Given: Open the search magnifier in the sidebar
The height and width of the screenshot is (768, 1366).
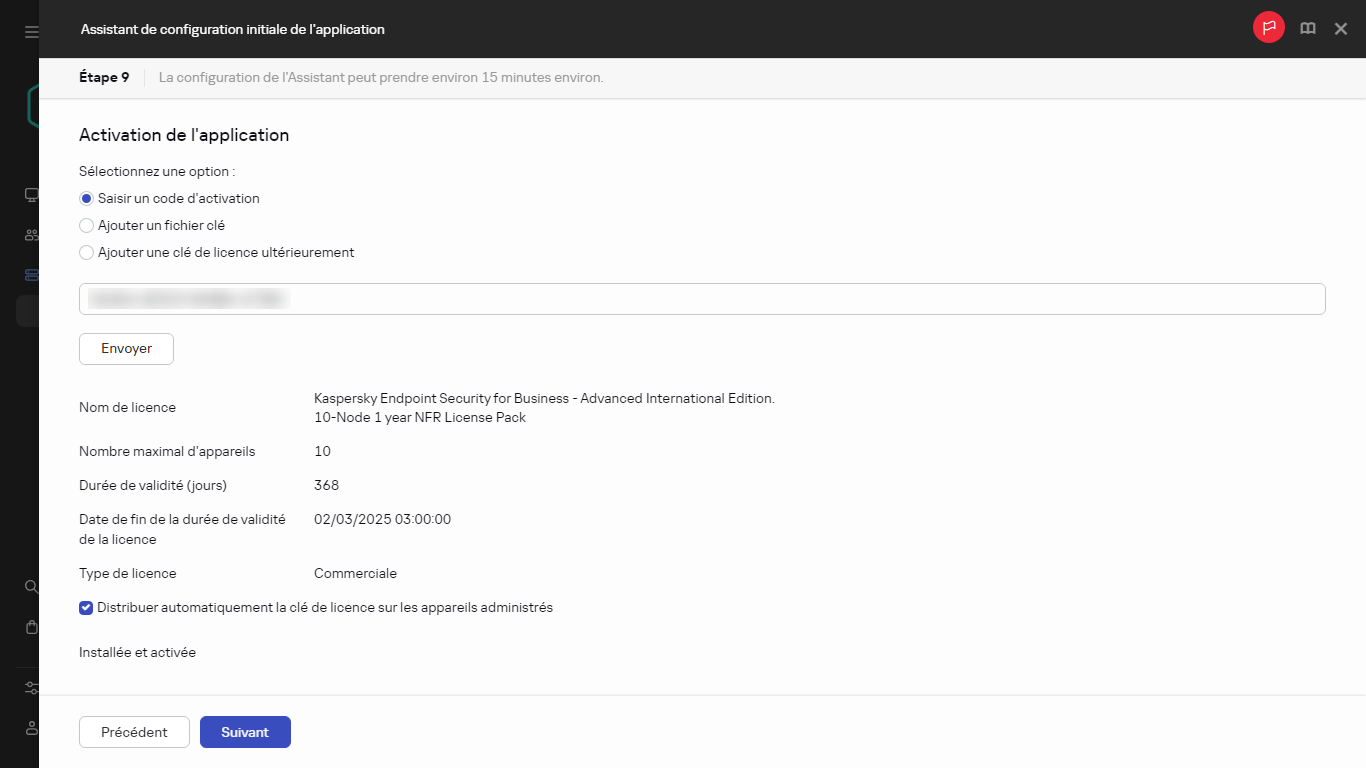Looking at the screenshot, I should coord(29,587).
